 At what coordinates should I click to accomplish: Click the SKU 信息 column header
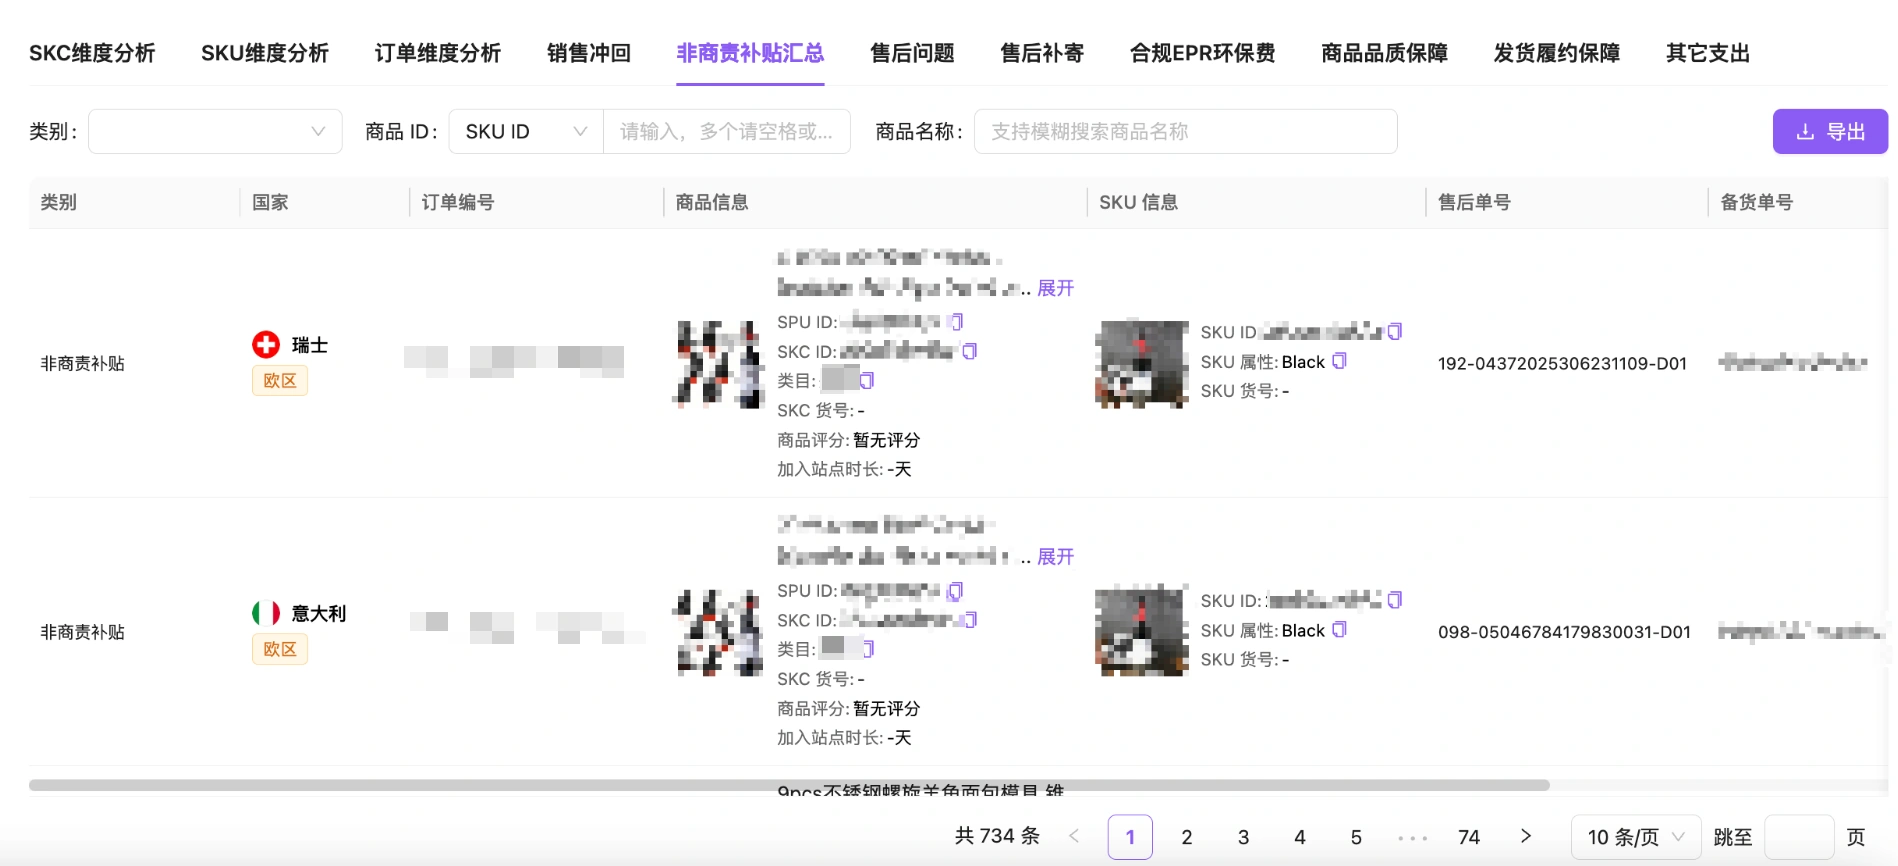coord(1139,202)
